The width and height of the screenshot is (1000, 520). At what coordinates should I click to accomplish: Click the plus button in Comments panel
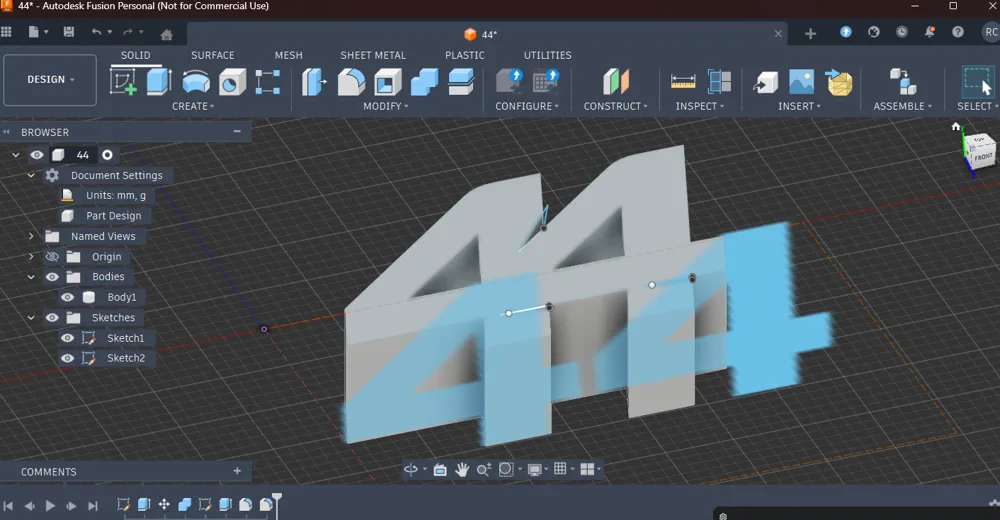(x=237, y=471)
